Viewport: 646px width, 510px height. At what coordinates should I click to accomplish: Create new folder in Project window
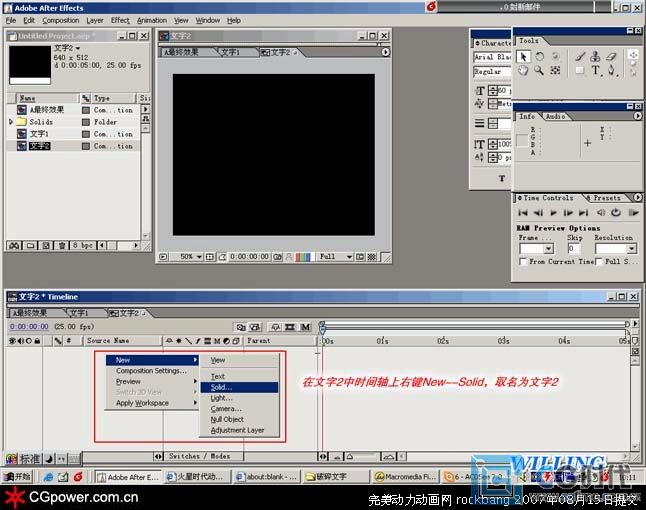tap(30, 246)
